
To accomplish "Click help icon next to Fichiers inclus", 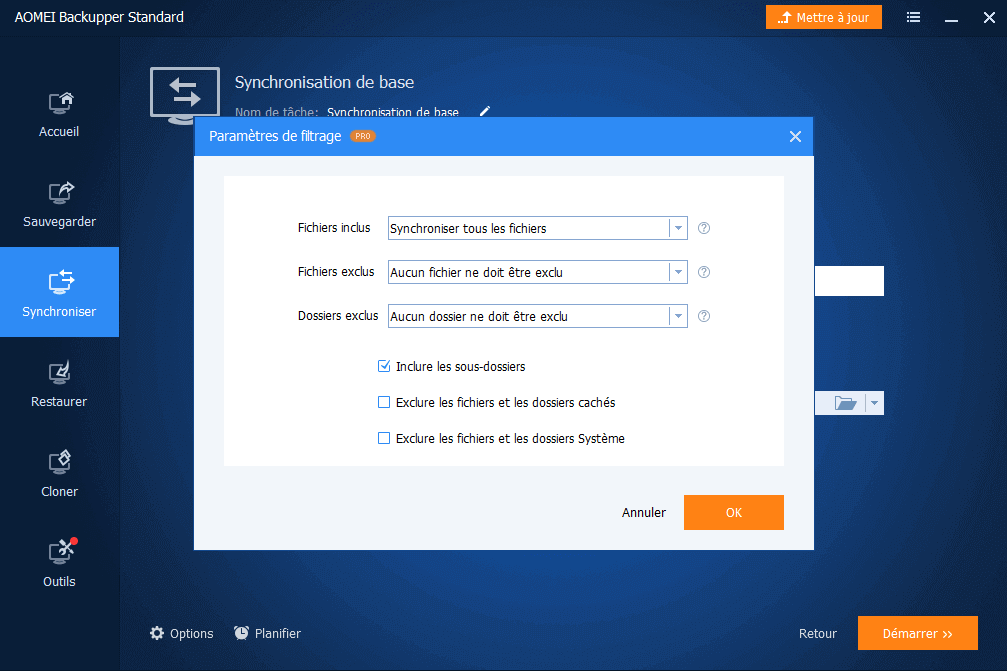I will coord(704,228).
